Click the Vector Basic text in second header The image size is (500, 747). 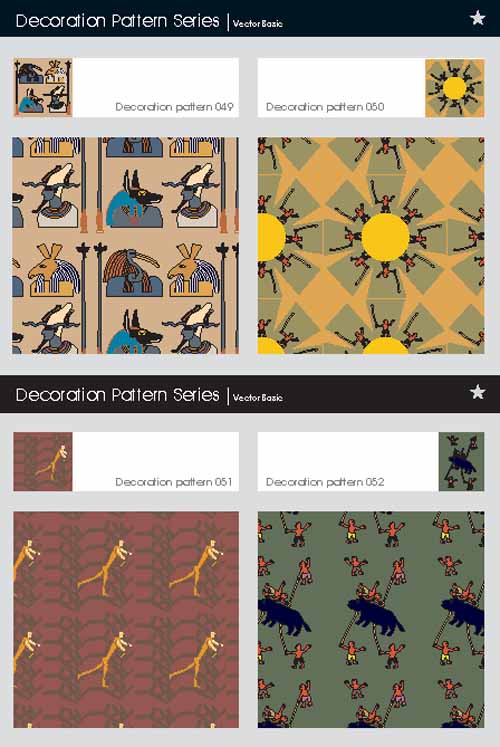[x=258, y=398]
